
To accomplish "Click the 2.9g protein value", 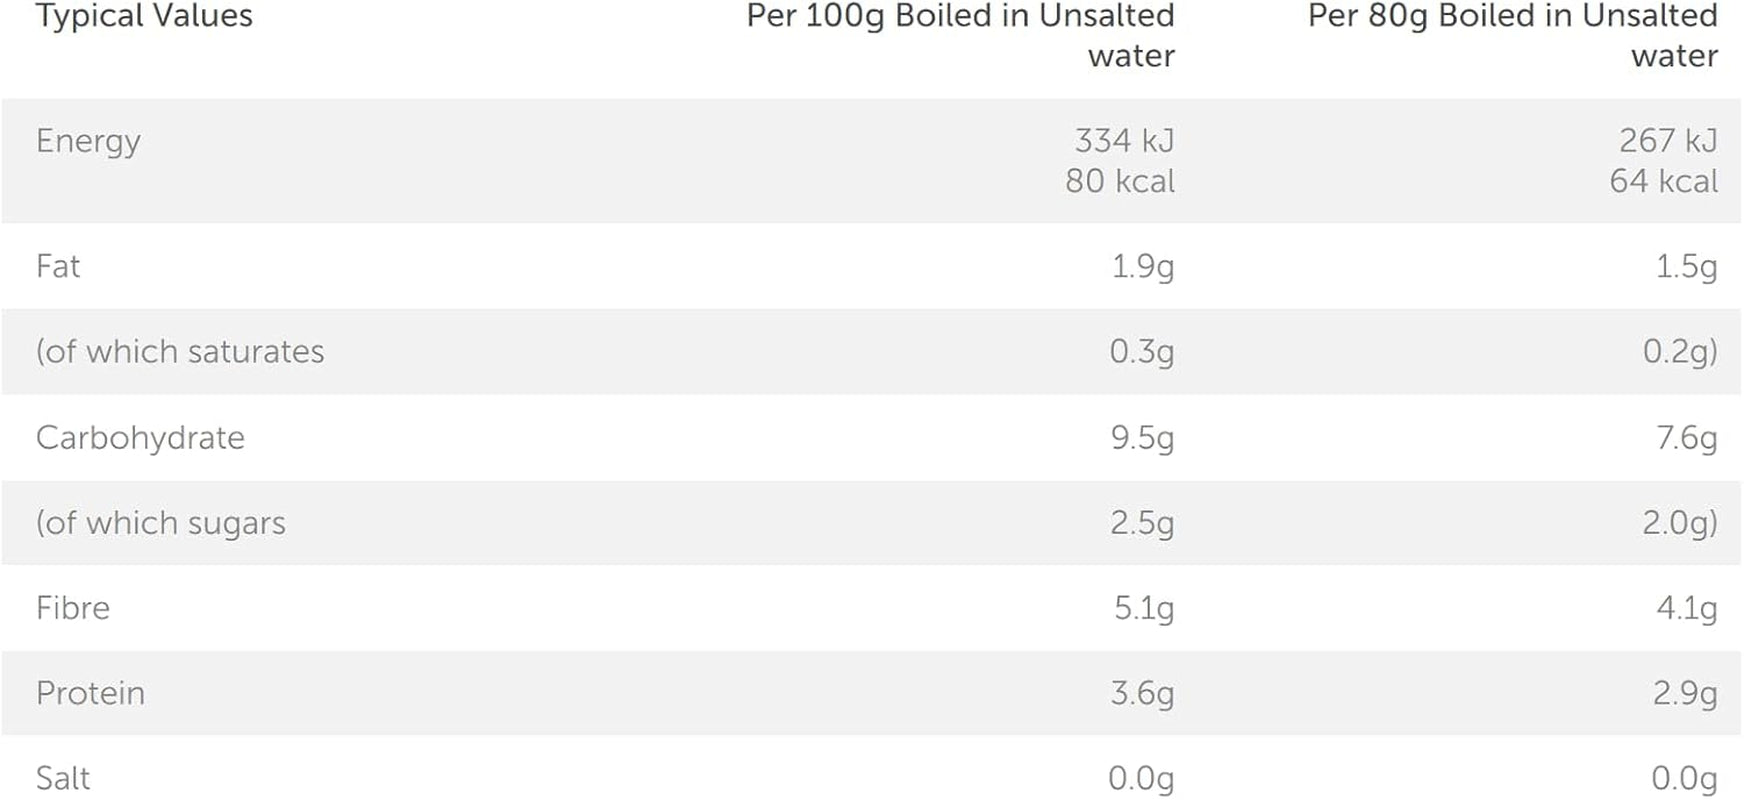I will [1685, 693].
